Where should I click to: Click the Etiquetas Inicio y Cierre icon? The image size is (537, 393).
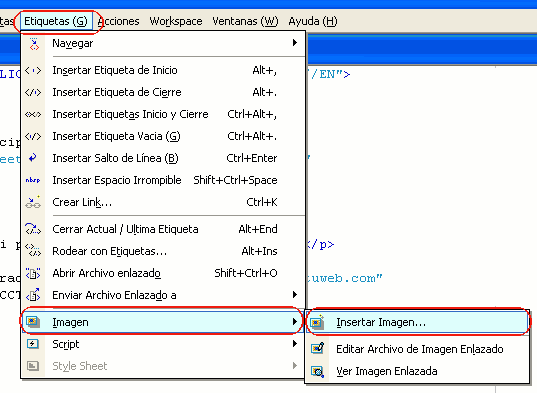[x=33, y=114]
